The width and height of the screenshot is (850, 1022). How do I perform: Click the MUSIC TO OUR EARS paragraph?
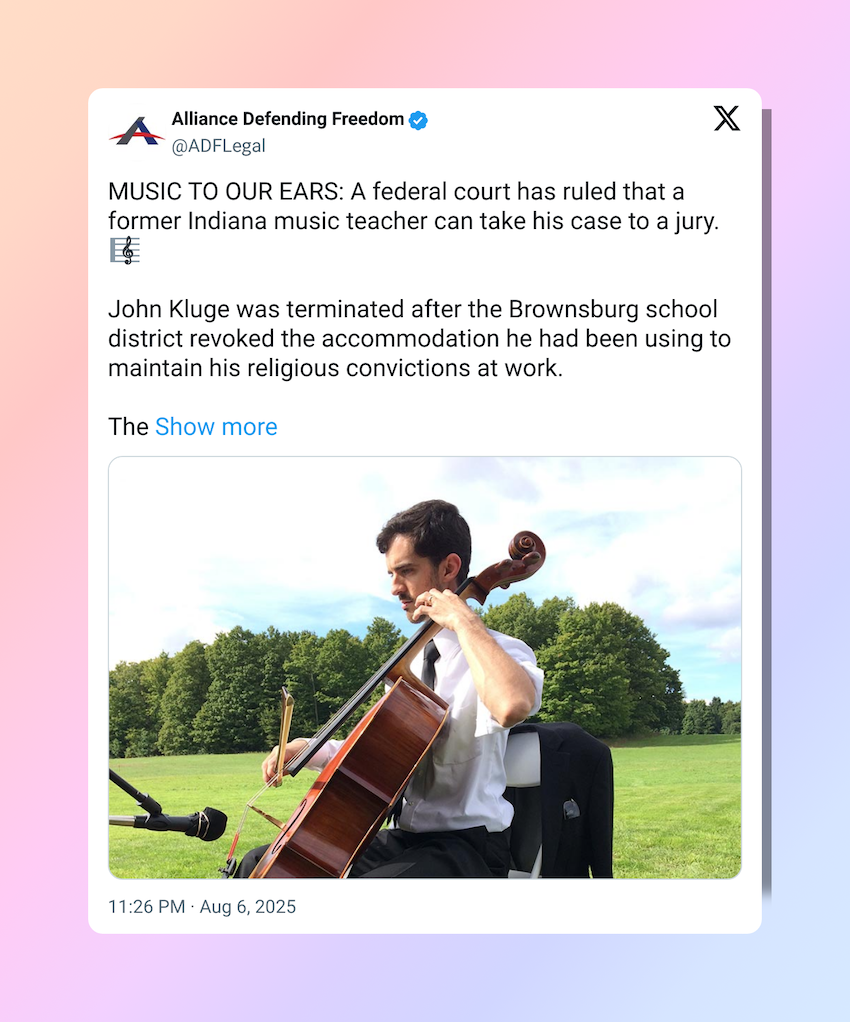(x=414, y=220)
